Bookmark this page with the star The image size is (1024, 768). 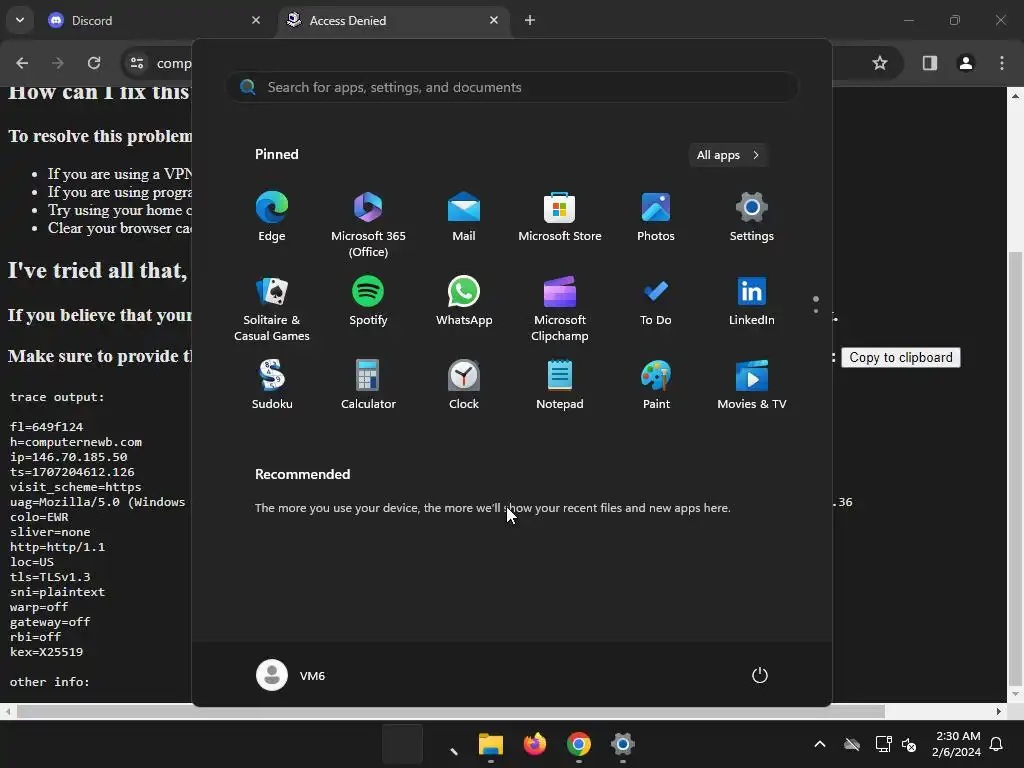tap(880, 63)
